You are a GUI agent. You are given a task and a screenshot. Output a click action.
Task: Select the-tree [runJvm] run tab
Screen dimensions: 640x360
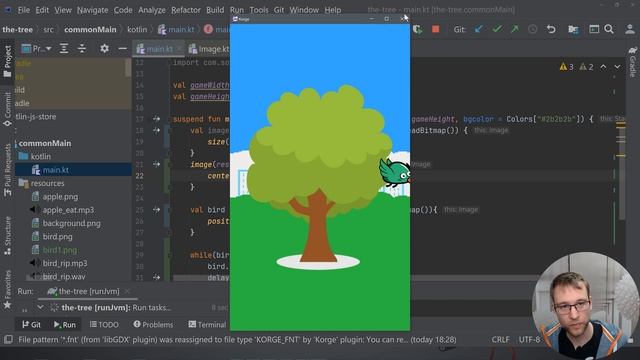click(89, 291)
